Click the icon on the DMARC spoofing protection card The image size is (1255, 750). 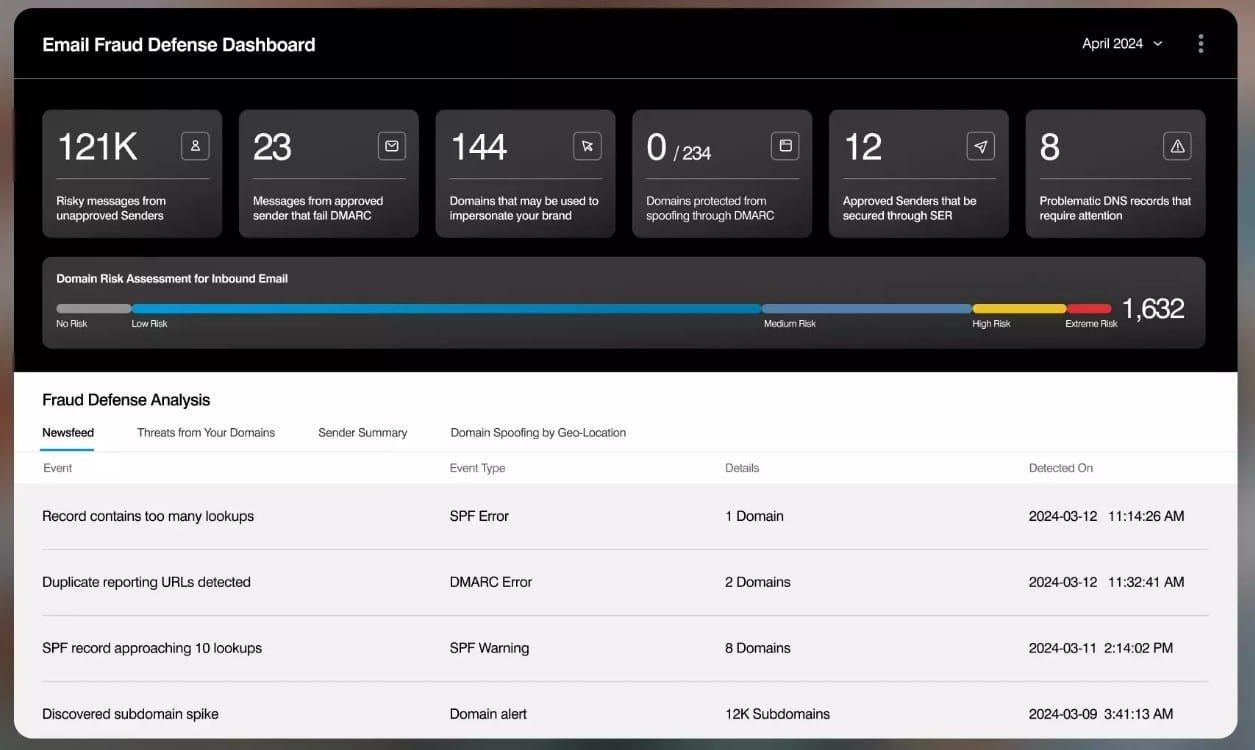[786, 145]
